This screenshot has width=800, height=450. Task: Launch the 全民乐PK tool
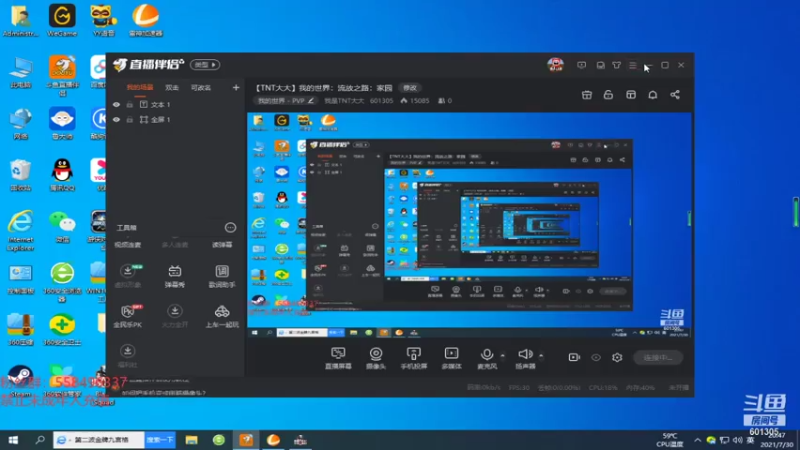(128, 316)
